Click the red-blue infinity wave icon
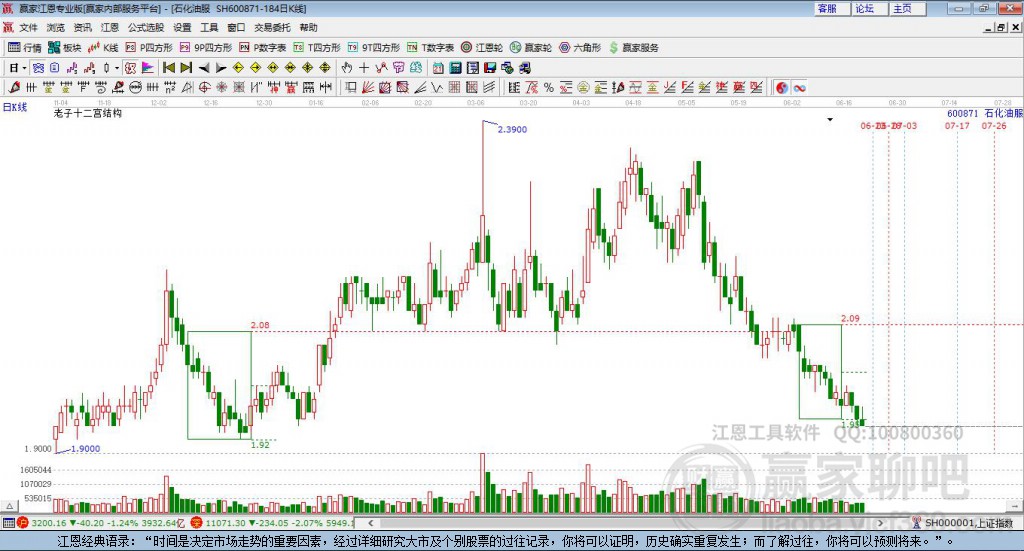 click(799, 87)
